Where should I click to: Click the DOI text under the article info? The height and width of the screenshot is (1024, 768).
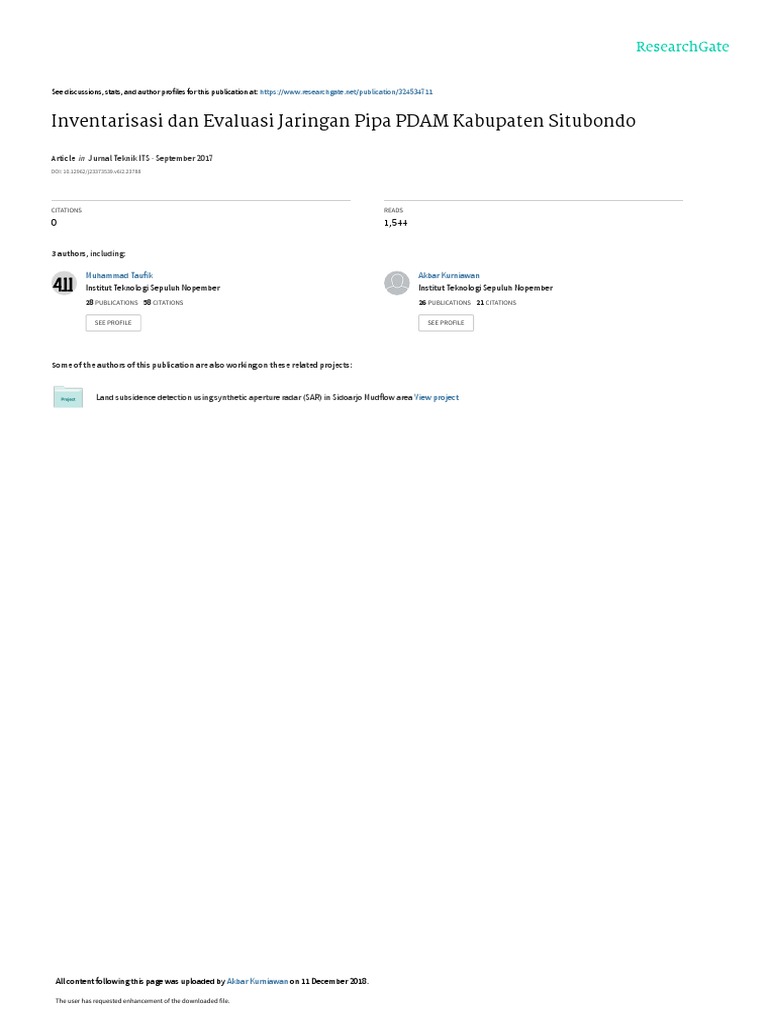pyautogui.click(x=96, y=172)
